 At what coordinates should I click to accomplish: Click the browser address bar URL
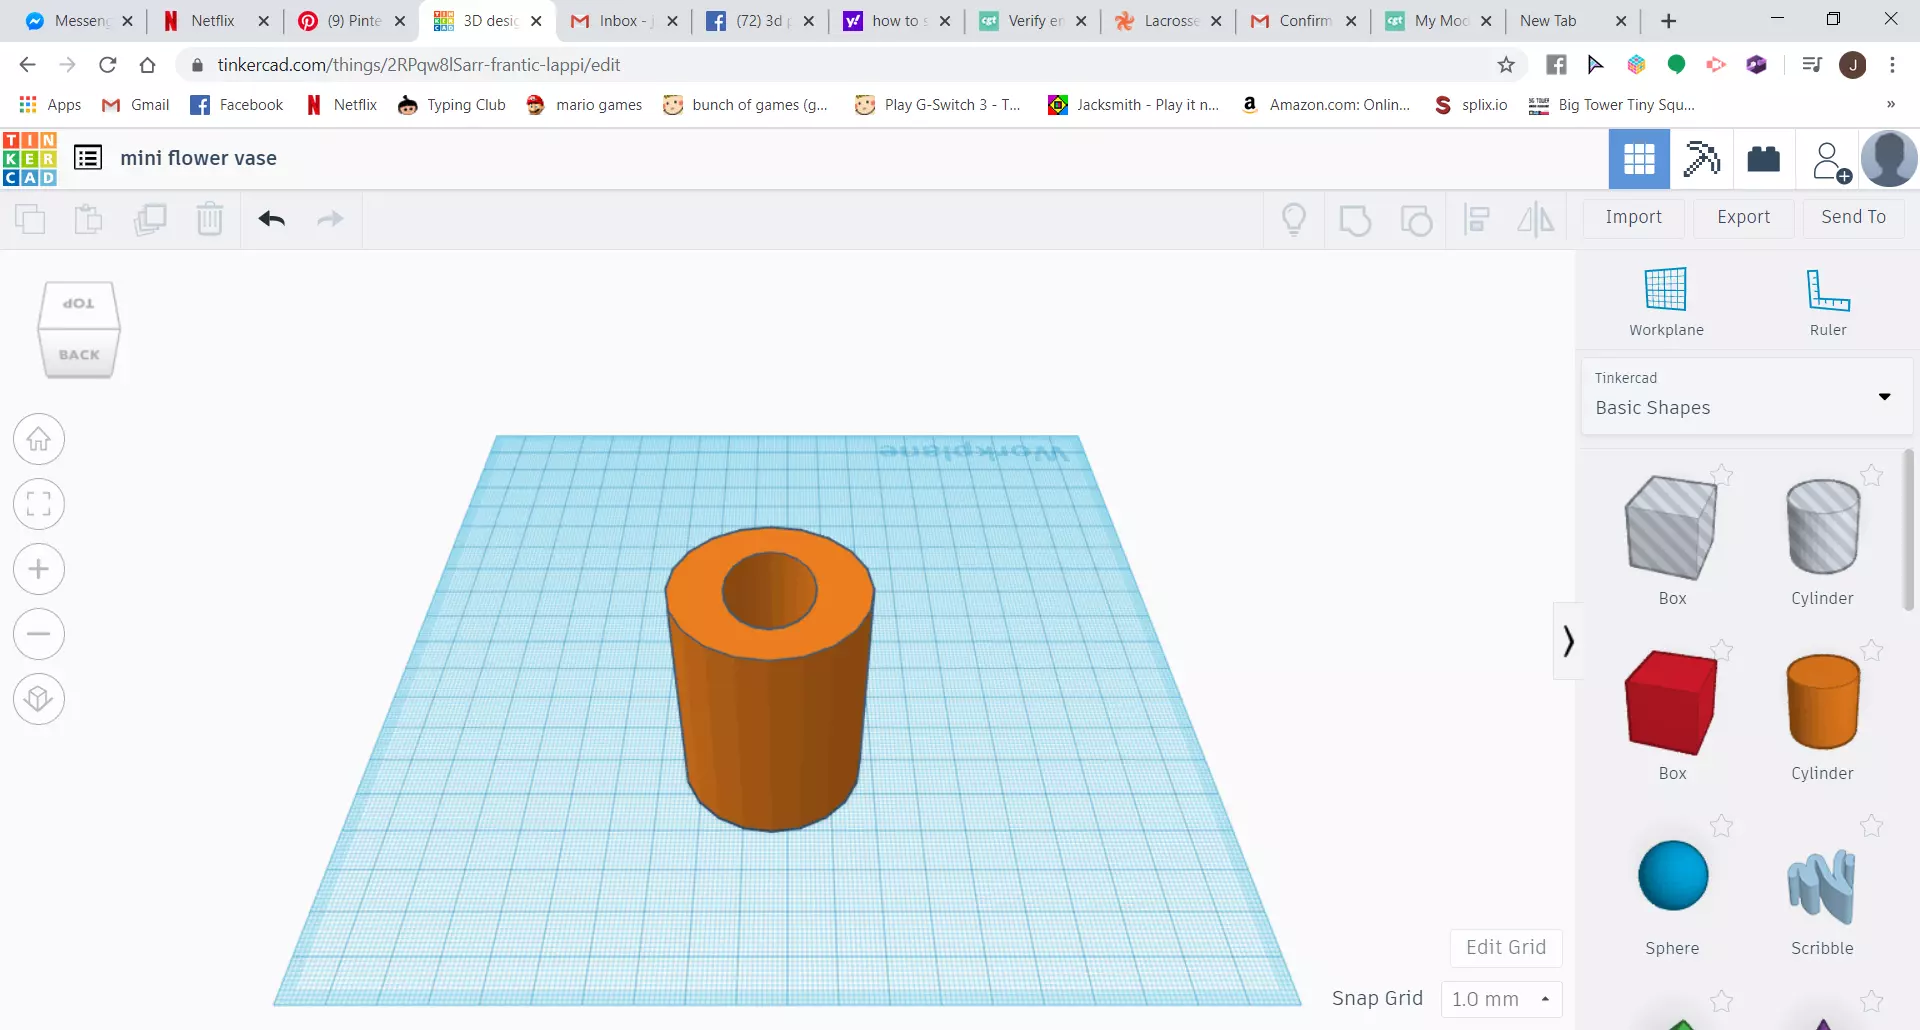[x=418, y=65]
